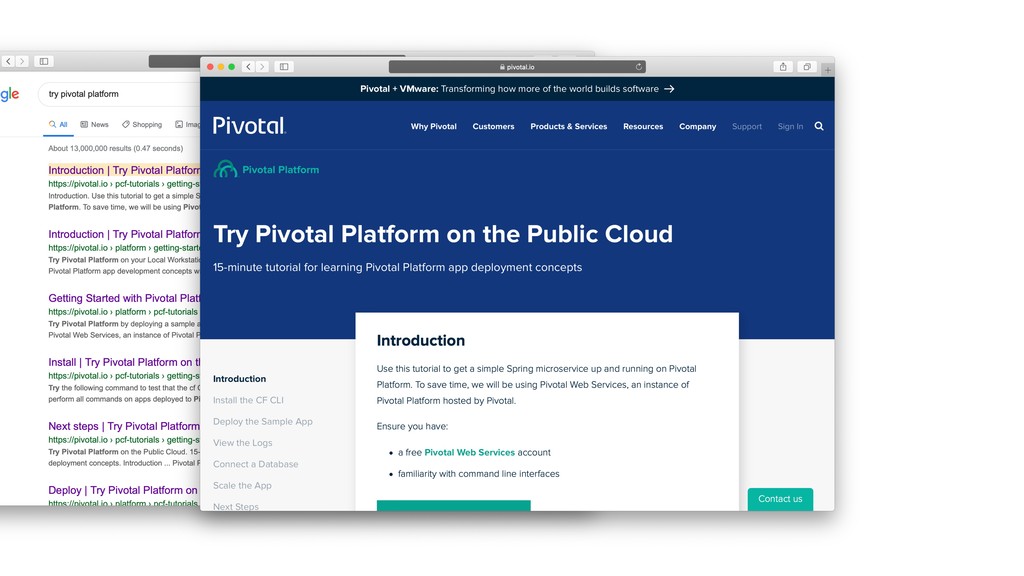
Task: Go back in the Google browser window
Action: coord(8,61)
